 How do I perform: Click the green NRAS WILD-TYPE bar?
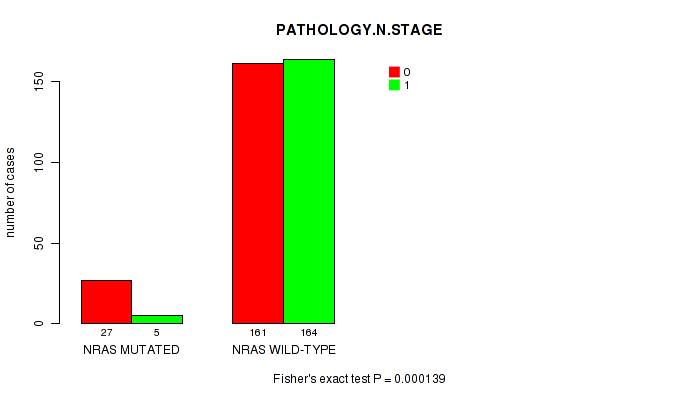click(x=309, y=191)
